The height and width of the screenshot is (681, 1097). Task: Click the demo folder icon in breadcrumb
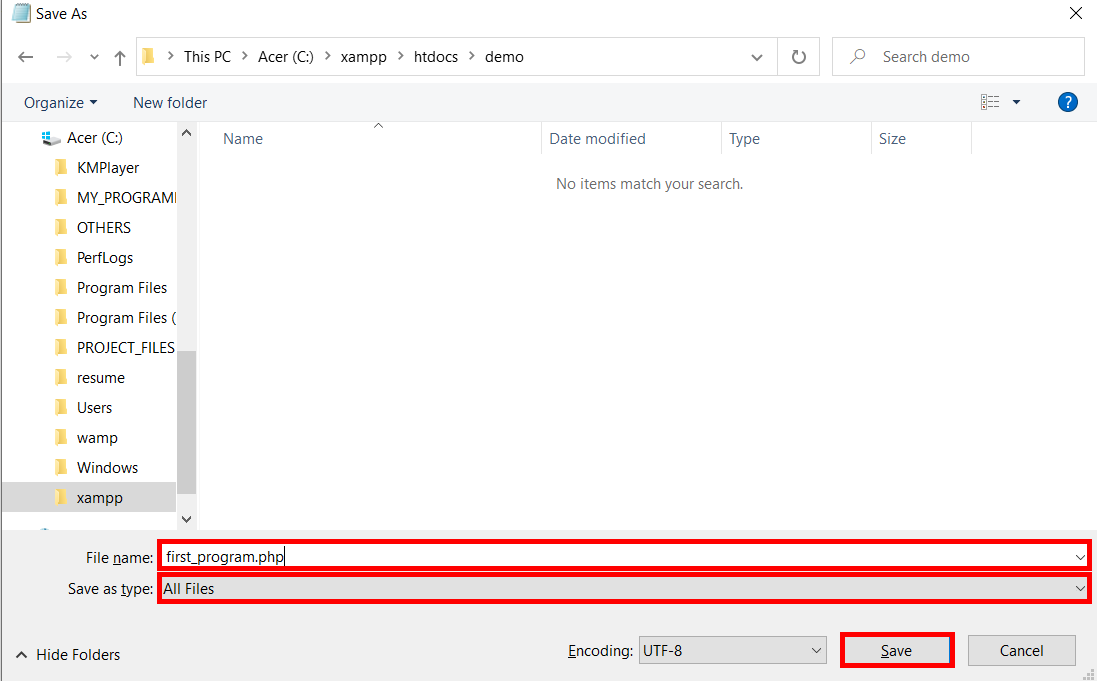149,56
